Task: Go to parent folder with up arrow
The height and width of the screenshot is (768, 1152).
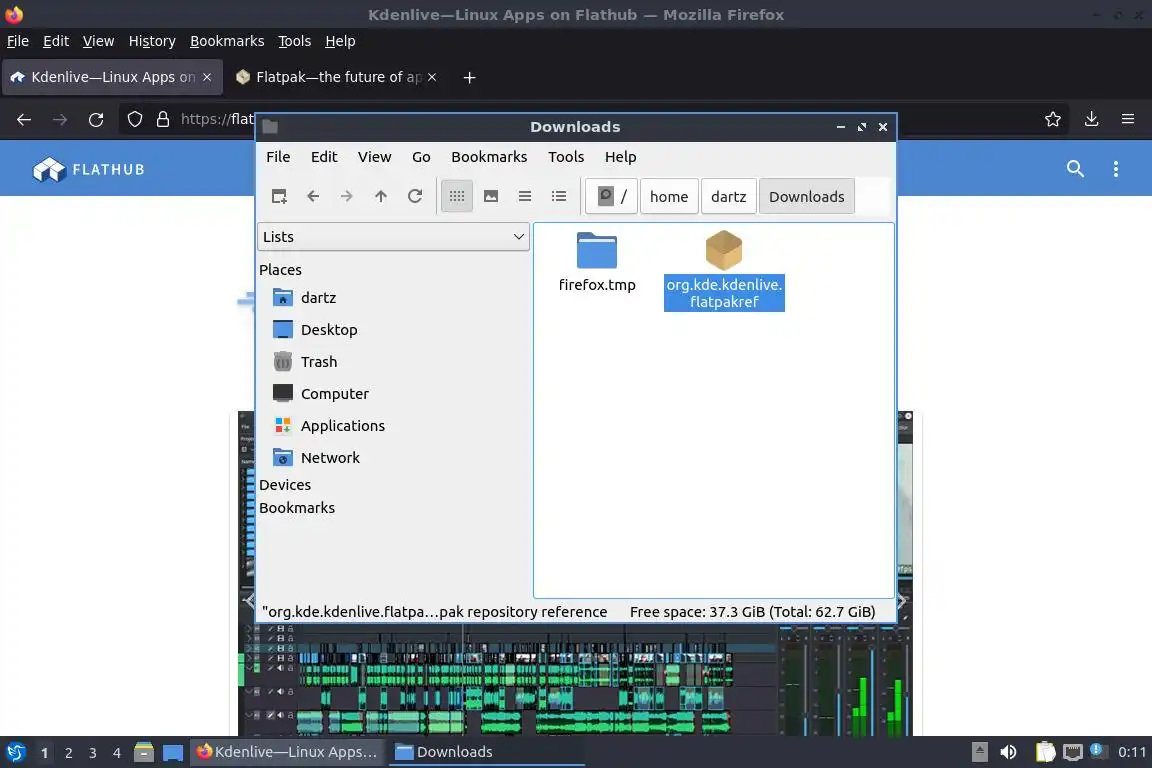Action: (x=381, y=196)
